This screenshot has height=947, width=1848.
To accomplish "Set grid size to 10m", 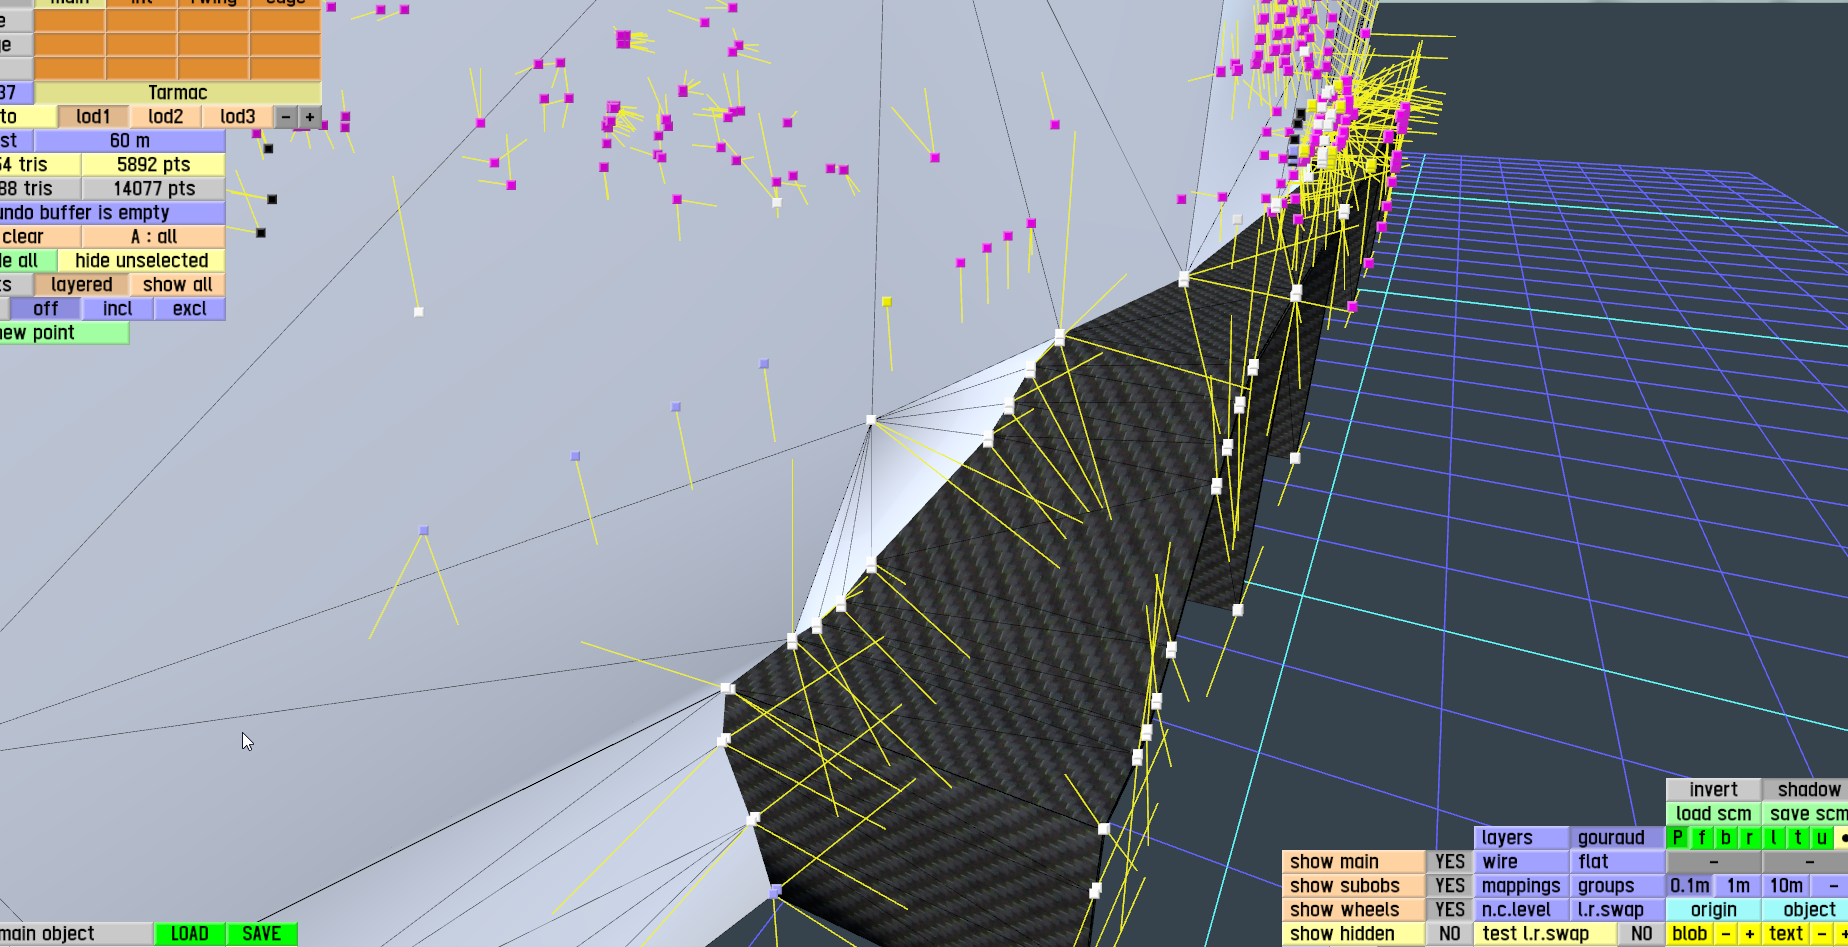I will tap(1786, 886).
